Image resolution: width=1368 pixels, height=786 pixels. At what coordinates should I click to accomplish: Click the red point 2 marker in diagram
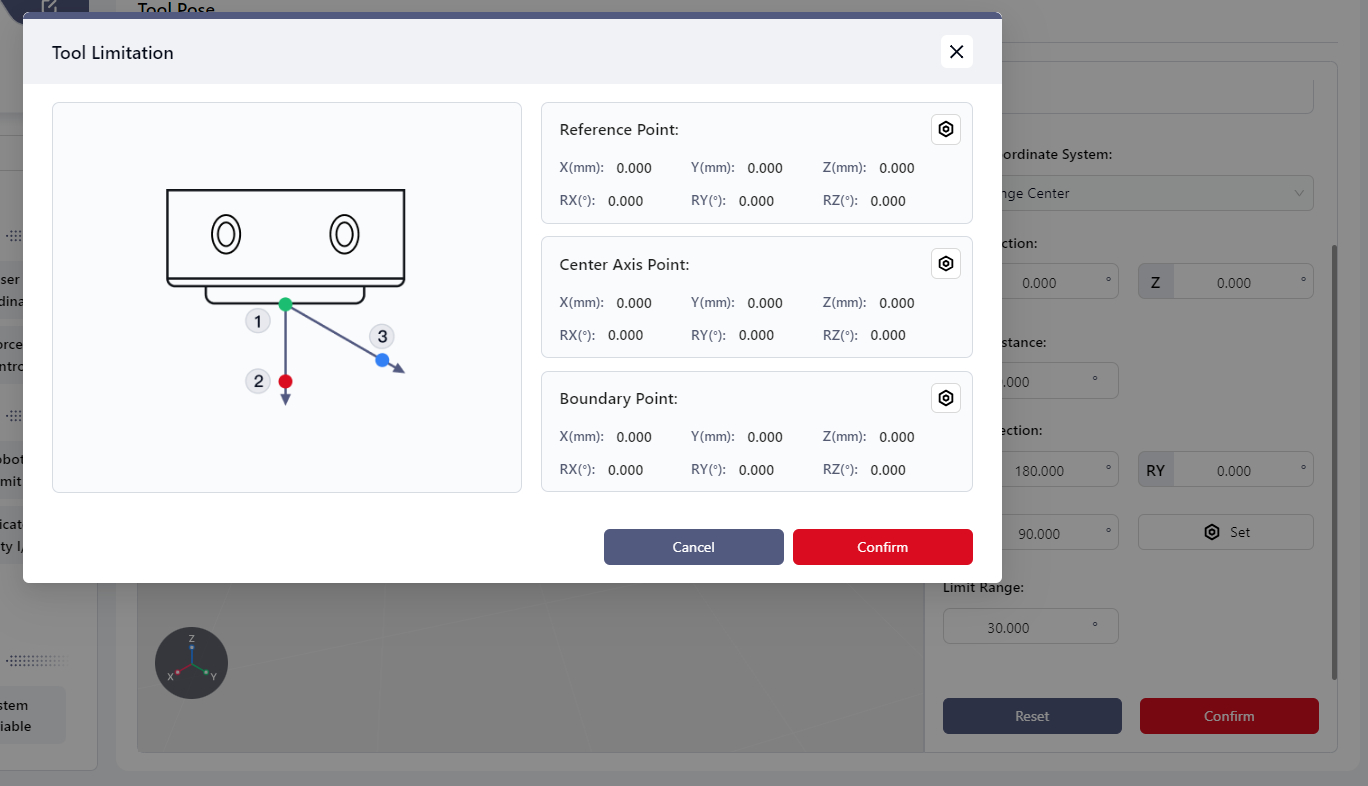click(285, 381)
